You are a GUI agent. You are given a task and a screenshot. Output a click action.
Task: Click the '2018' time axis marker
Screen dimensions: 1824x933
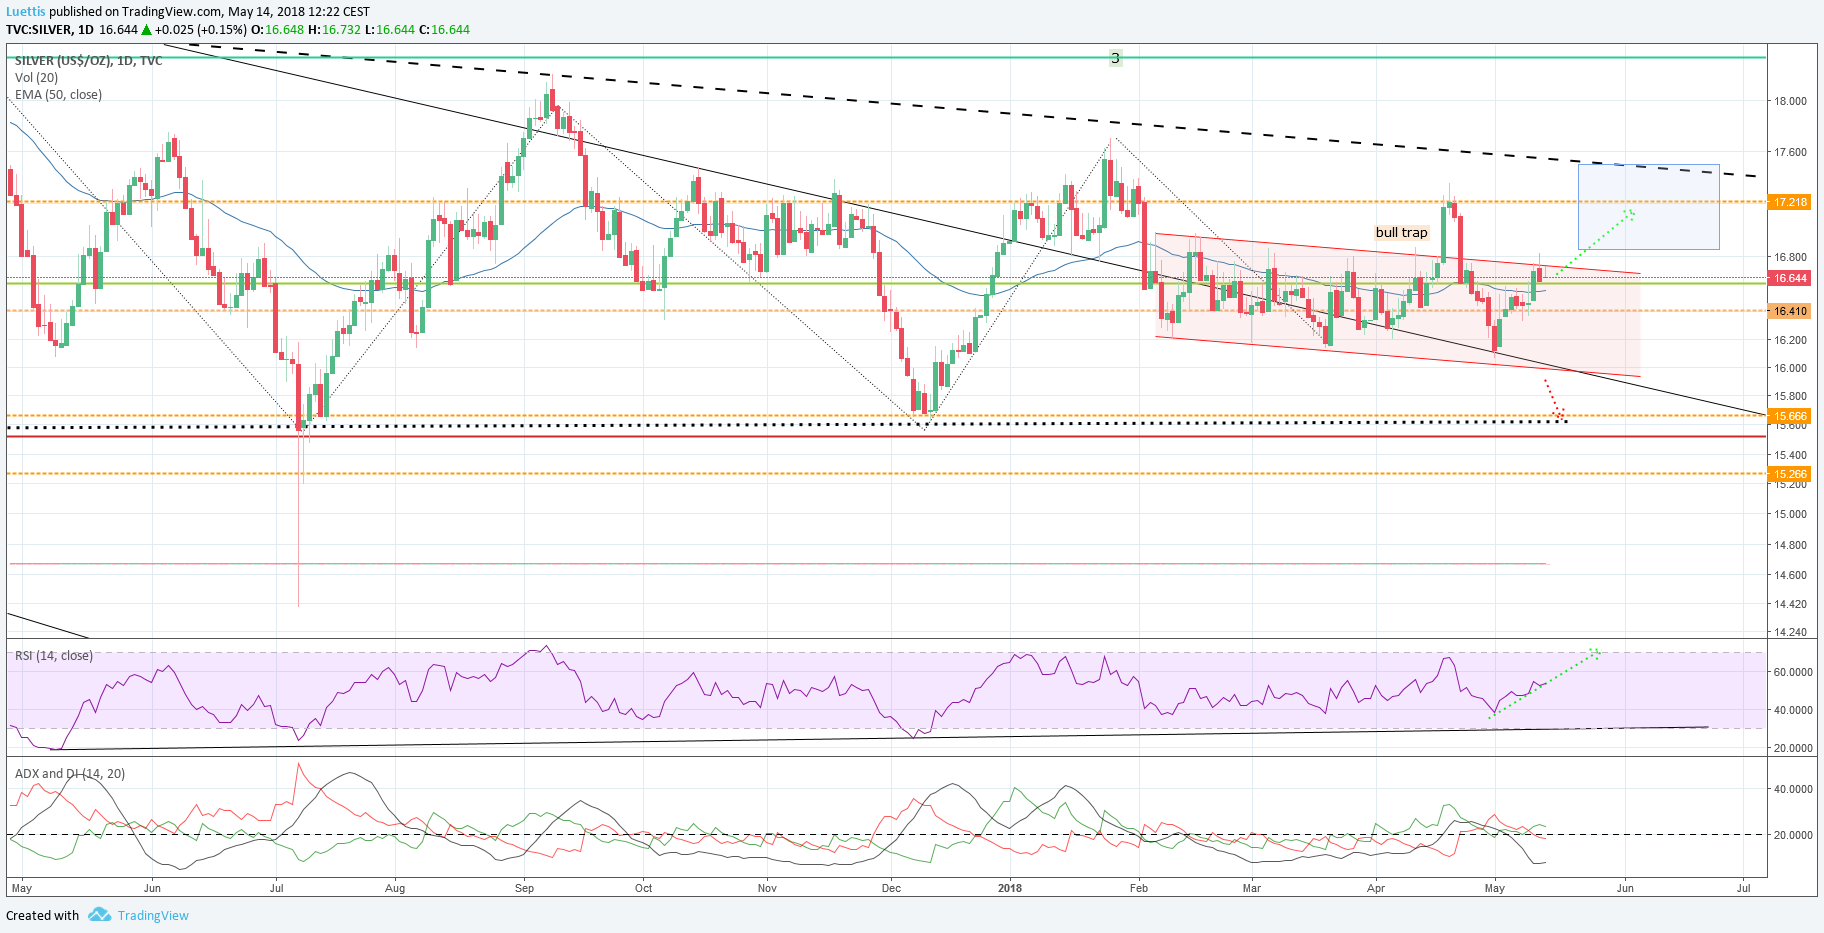tap(1010, 888)
